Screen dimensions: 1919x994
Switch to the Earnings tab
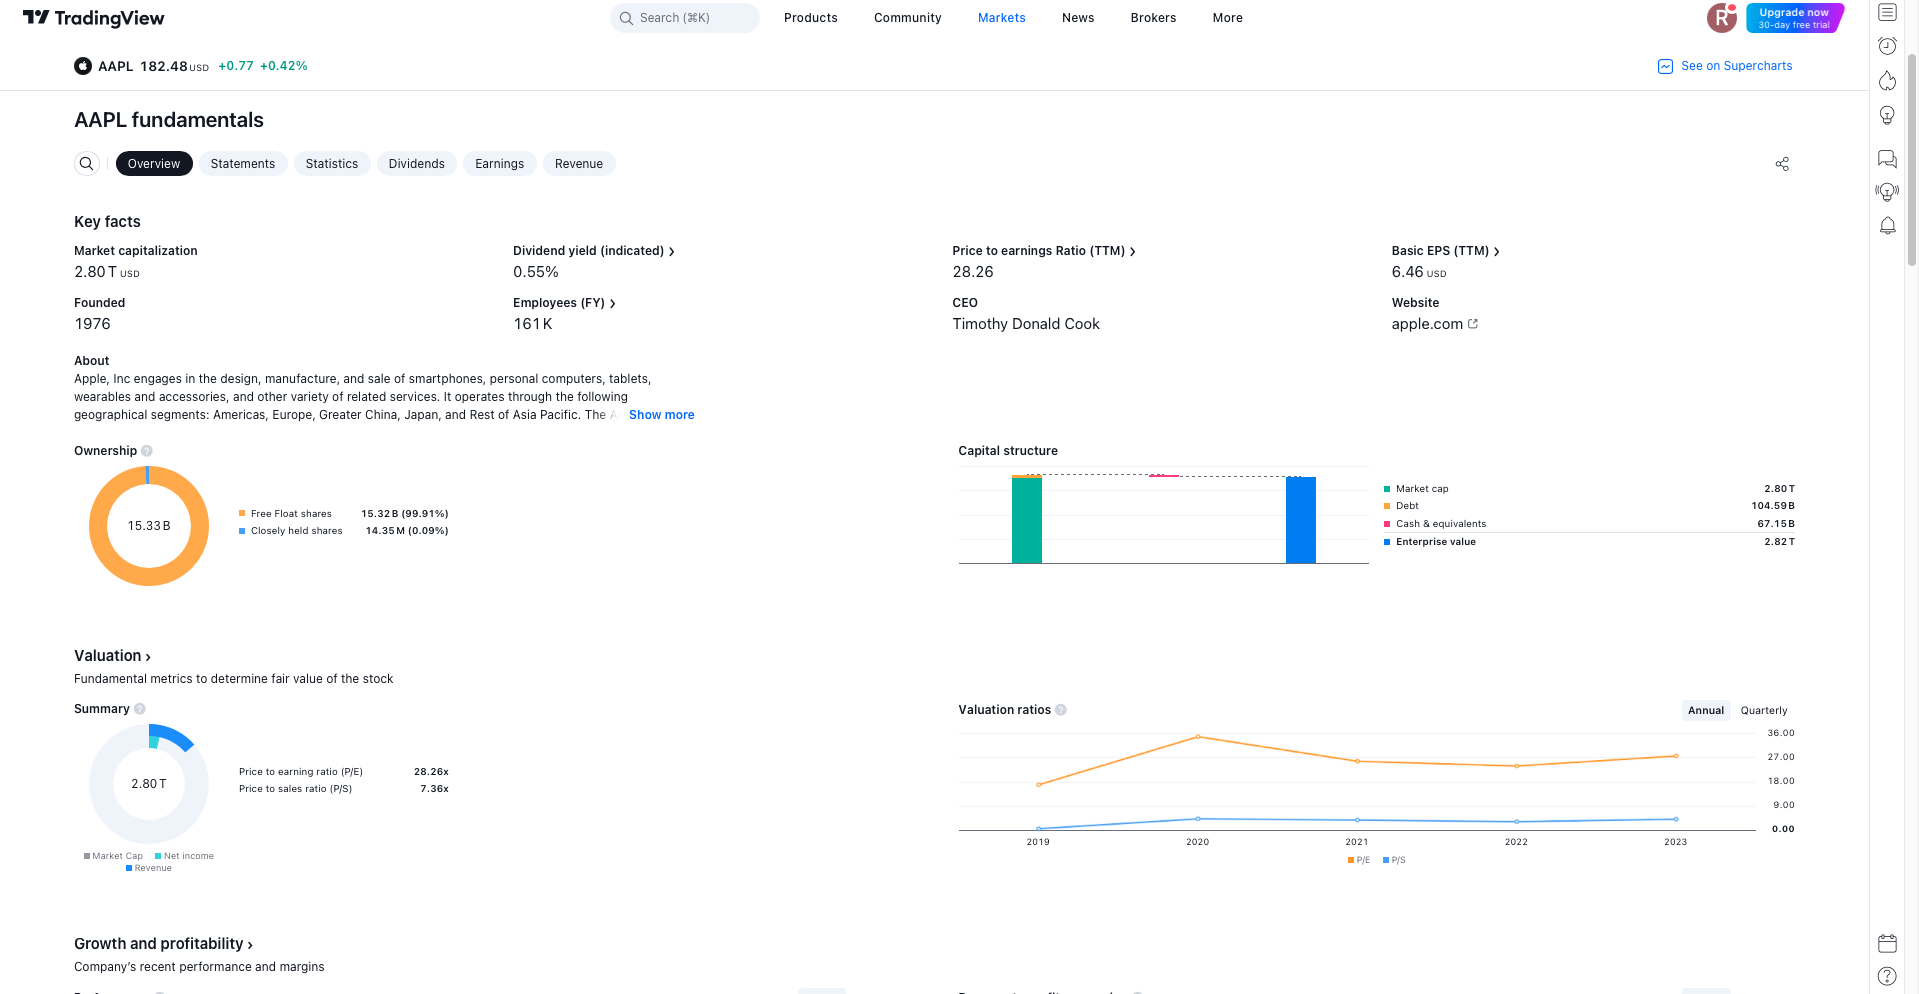(x=500, y=164)
